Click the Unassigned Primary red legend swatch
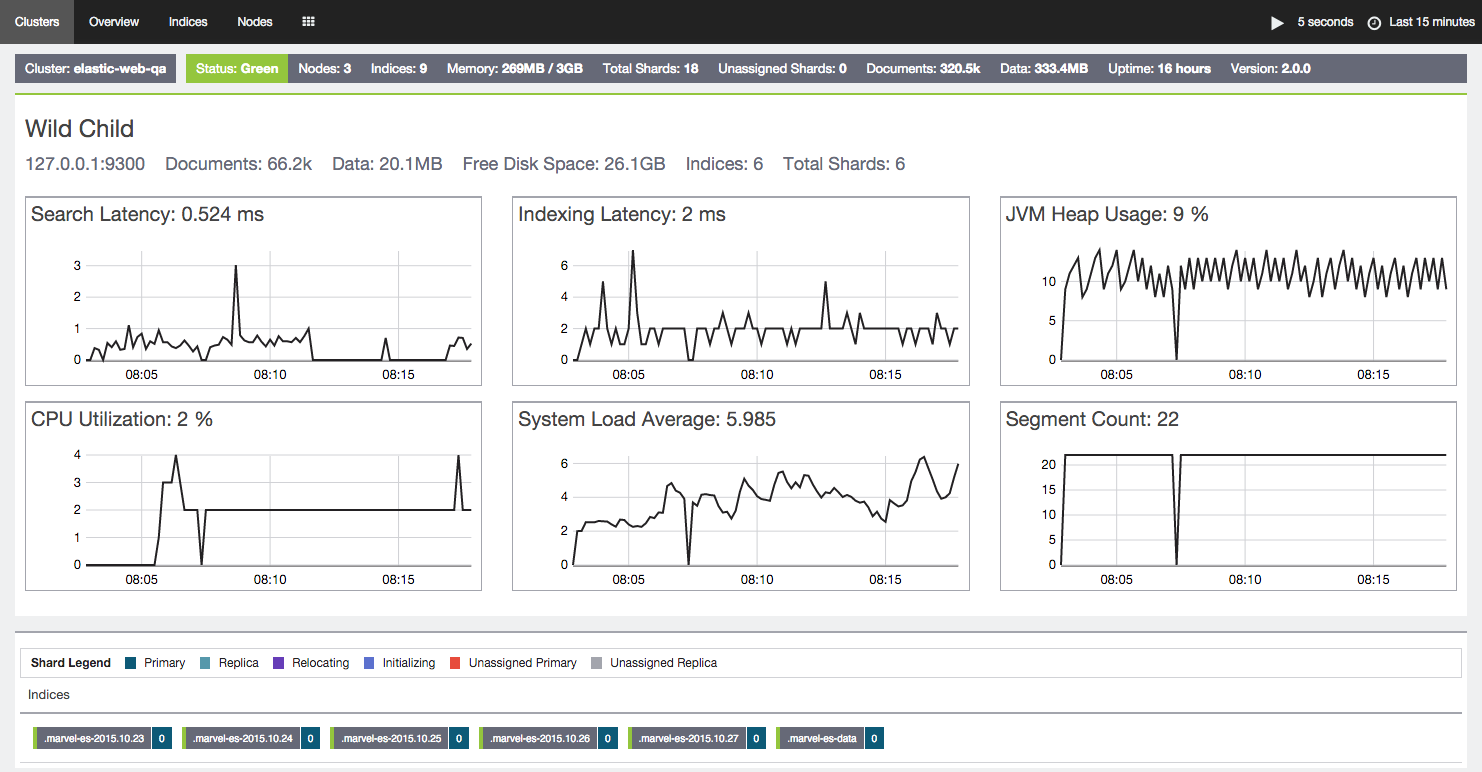The image size is (1482, 772). pyautogui.click(x=454, y=663)
